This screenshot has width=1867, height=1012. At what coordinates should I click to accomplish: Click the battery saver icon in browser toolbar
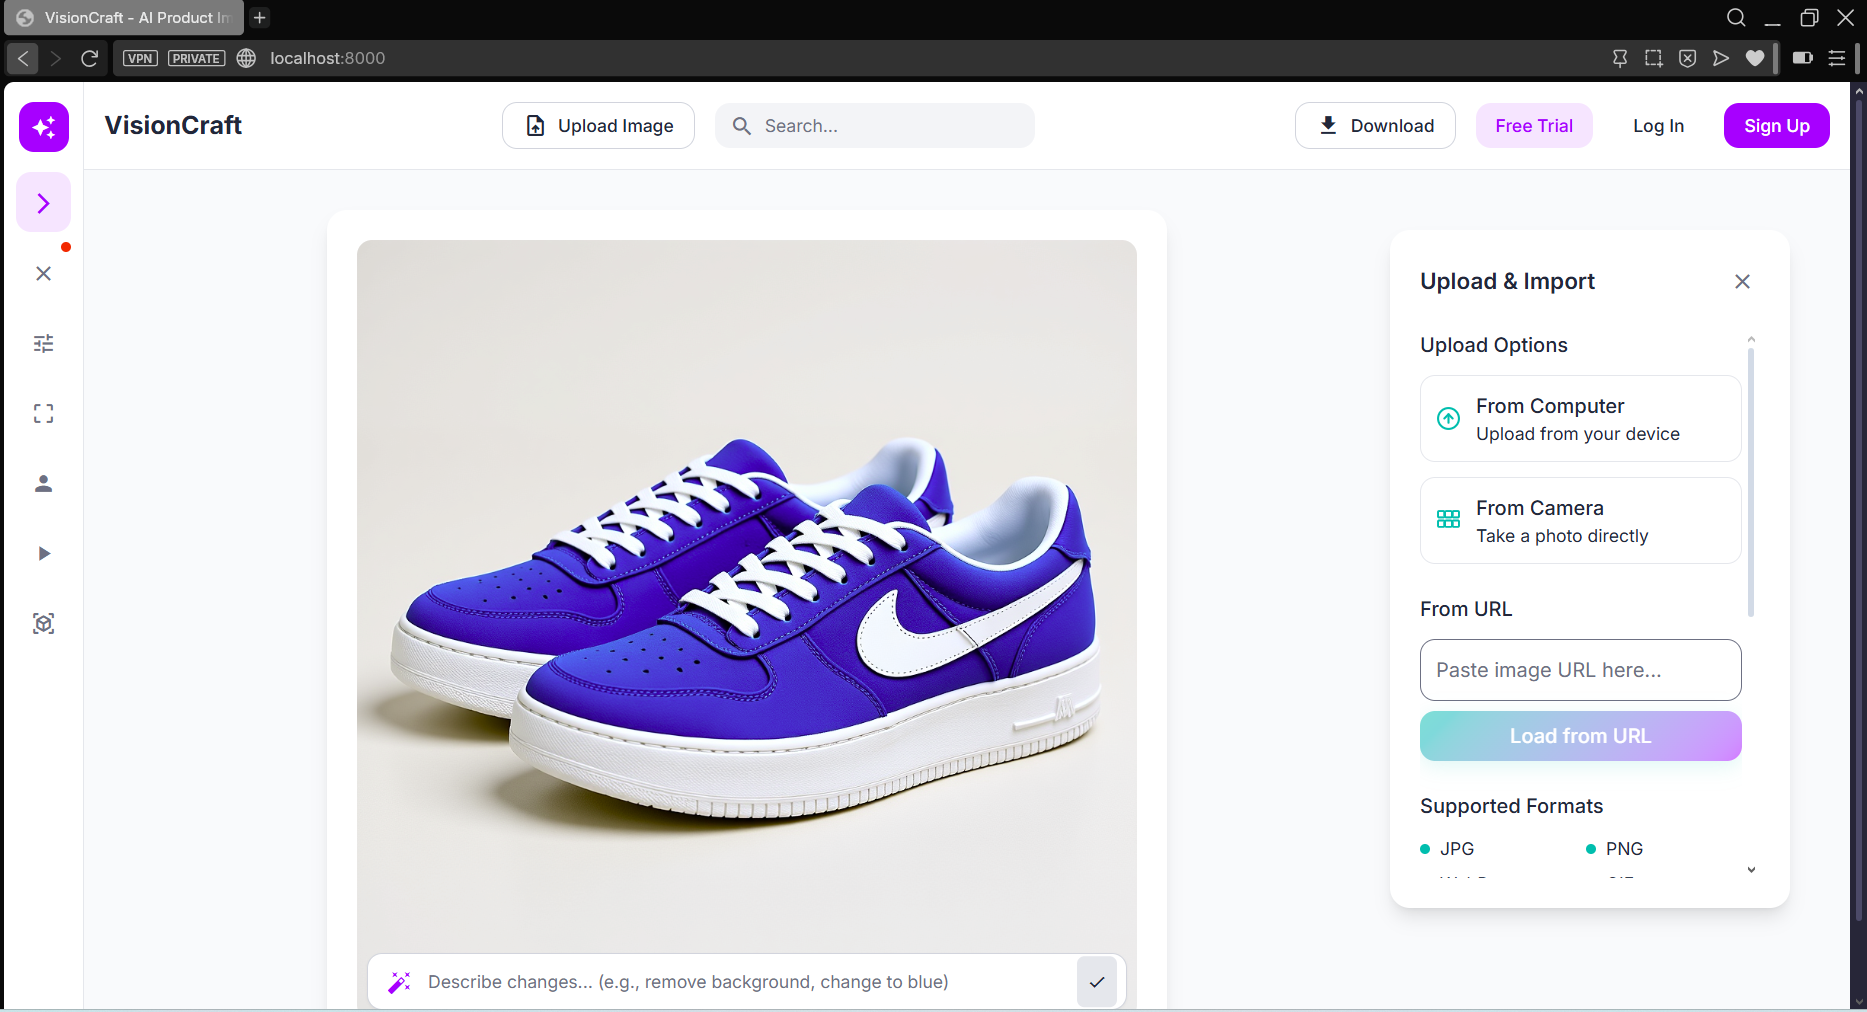pyautogui.click(x=1803, y=58)
